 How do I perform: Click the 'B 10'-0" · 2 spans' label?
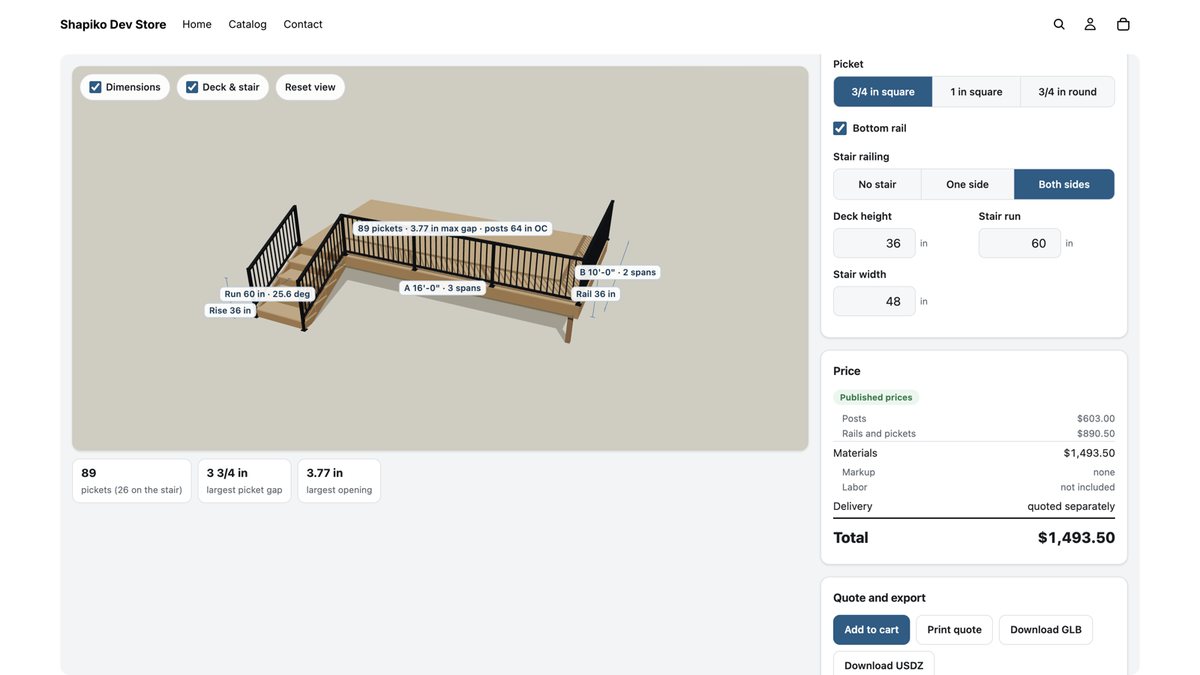[x=618, y=272]
